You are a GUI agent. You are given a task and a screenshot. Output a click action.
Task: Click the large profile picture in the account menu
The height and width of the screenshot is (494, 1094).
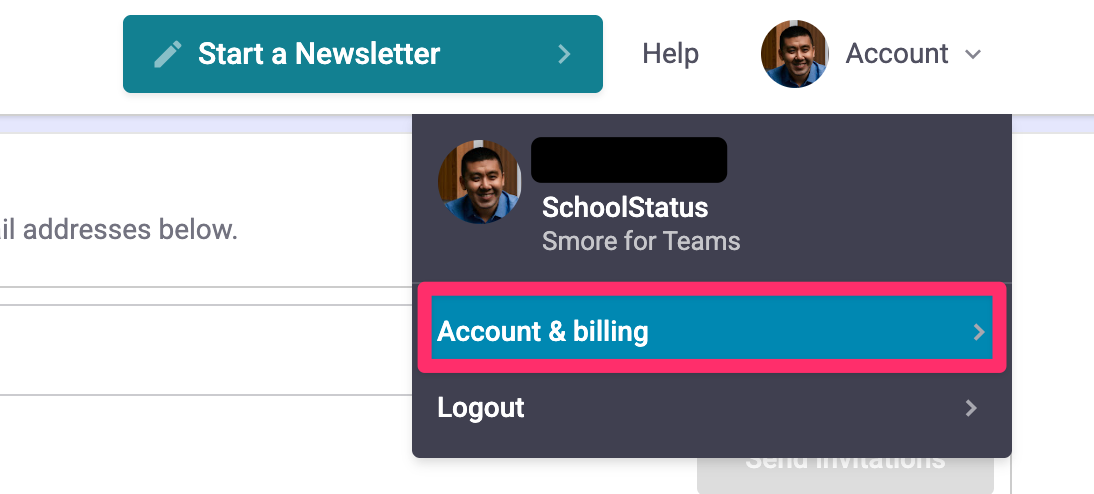[x=479, y=182]
